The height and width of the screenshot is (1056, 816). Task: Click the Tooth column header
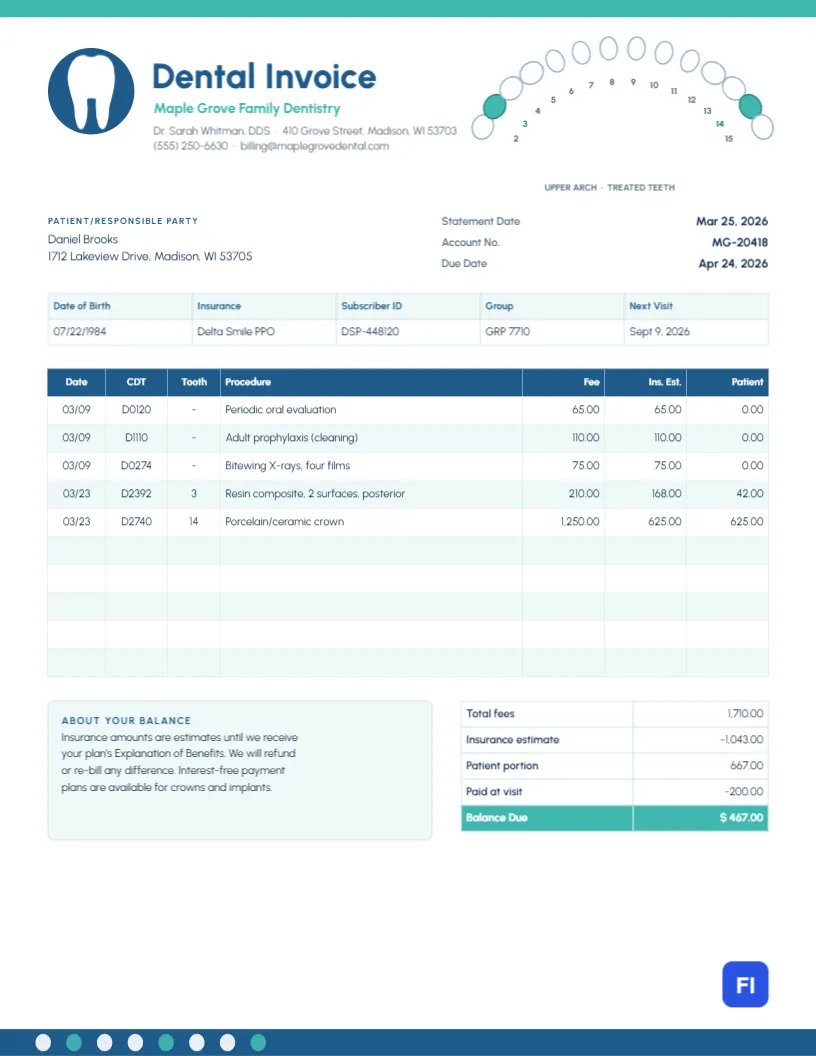pyautogui.click(x=194, y=382)
